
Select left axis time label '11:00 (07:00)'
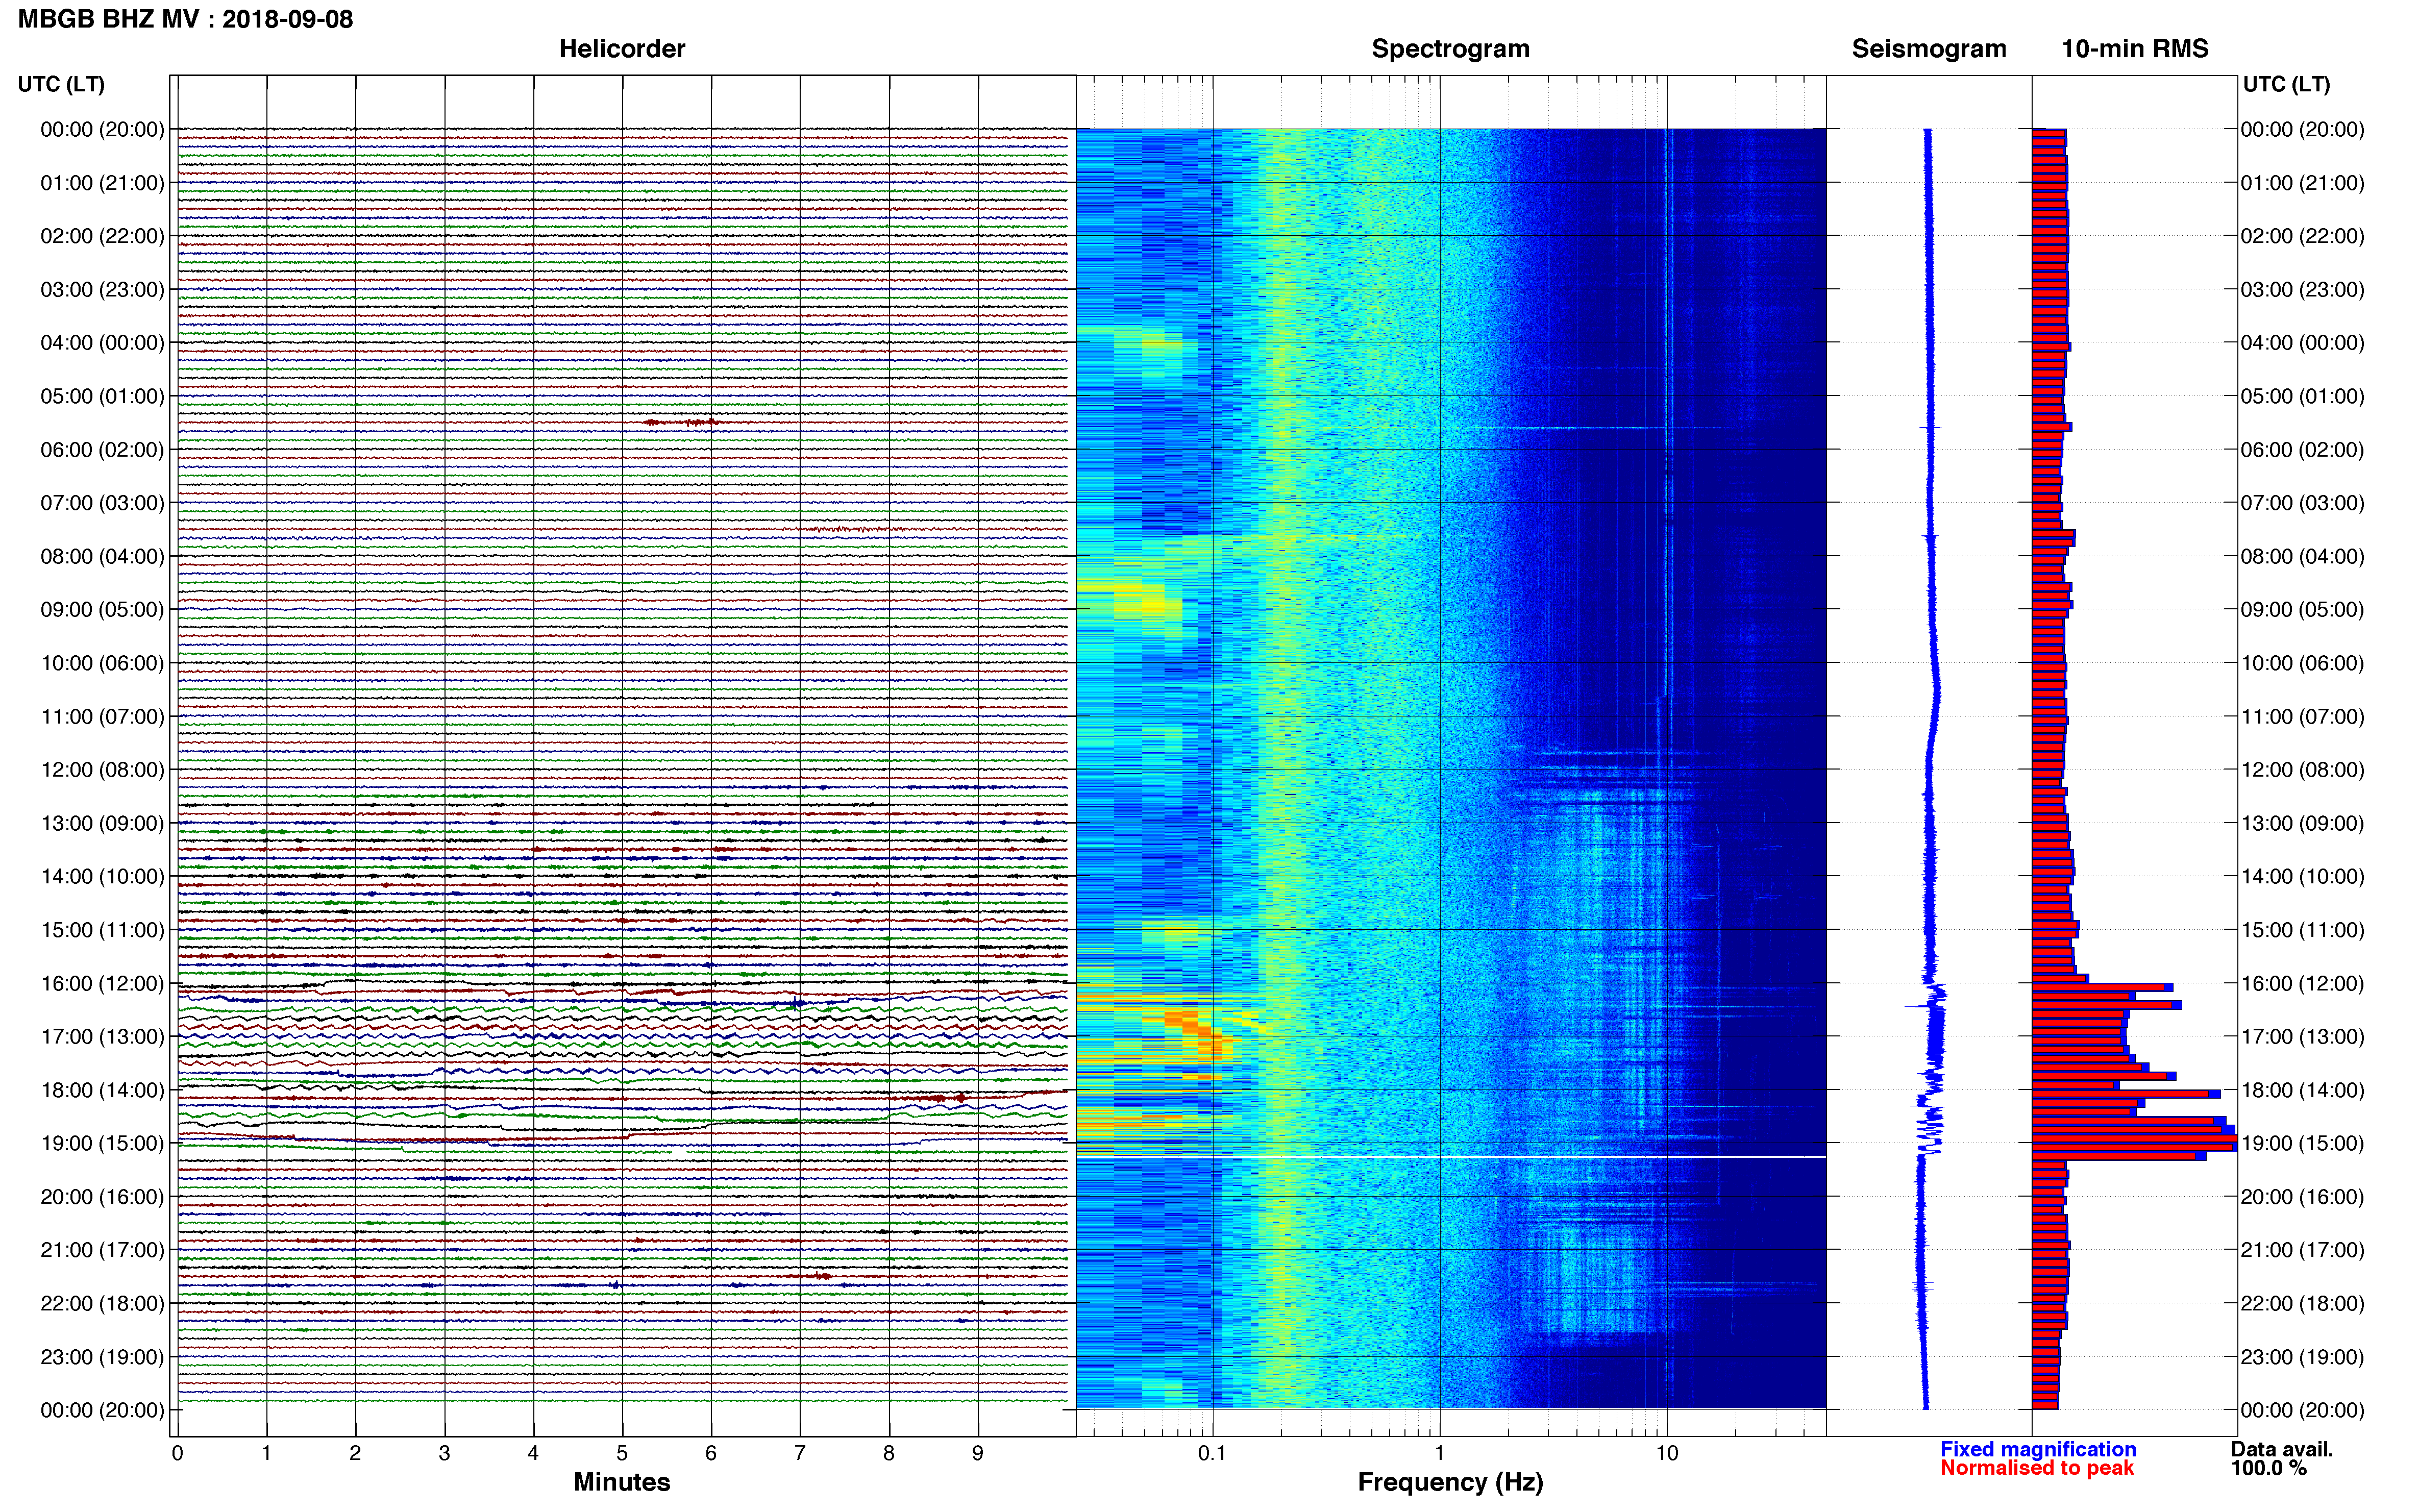[x=102, y=717]
